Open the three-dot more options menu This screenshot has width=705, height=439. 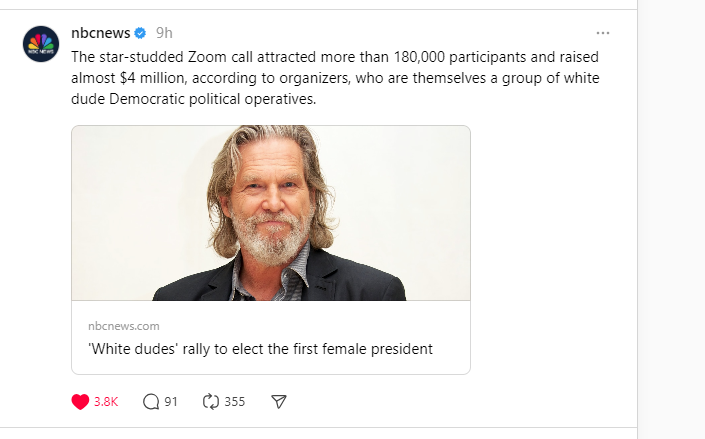(602, 32)
